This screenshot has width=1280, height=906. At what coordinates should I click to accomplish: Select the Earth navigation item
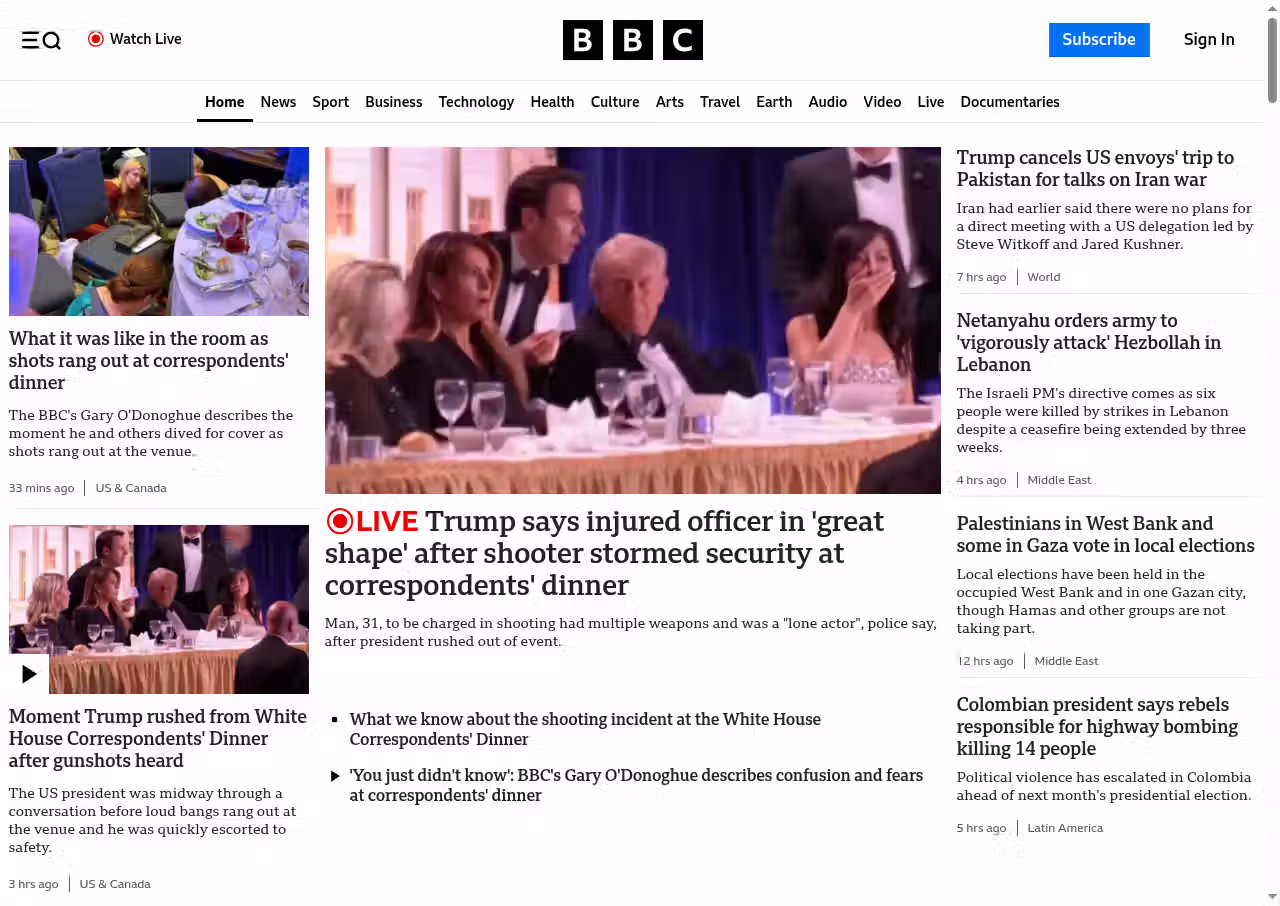pyautogui.click(x=774, y=102)
